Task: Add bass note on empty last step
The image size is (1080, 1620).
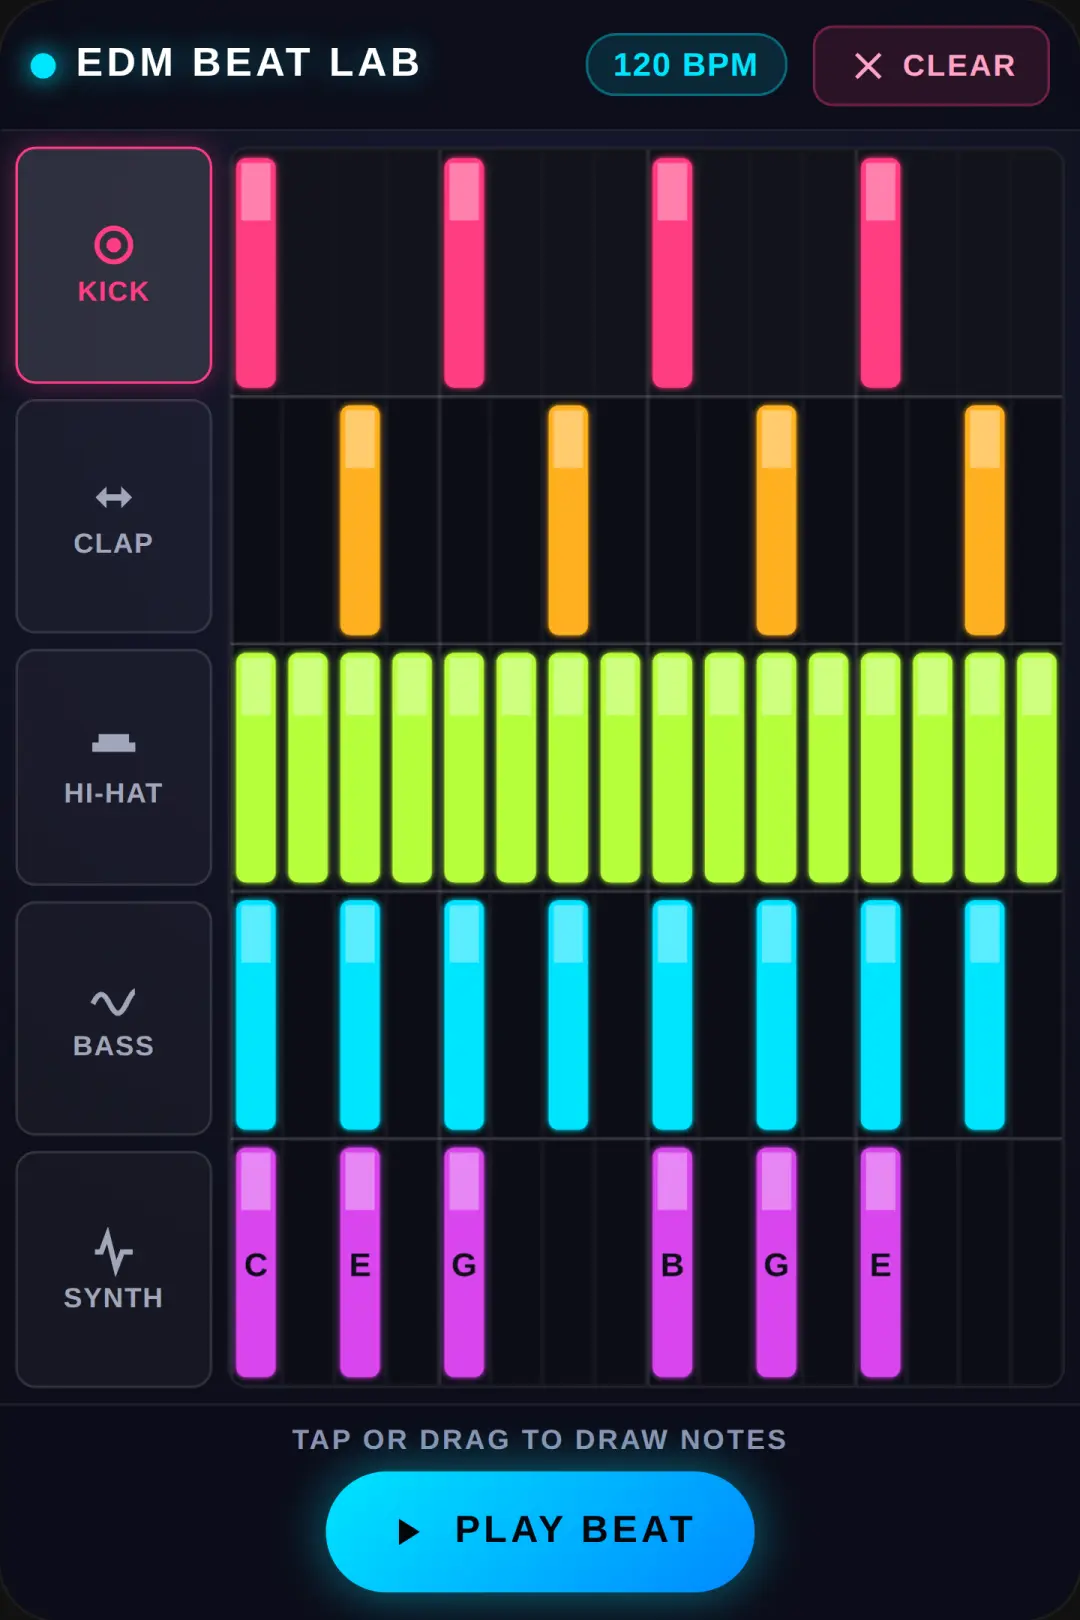Action: coord(1036,1015)
